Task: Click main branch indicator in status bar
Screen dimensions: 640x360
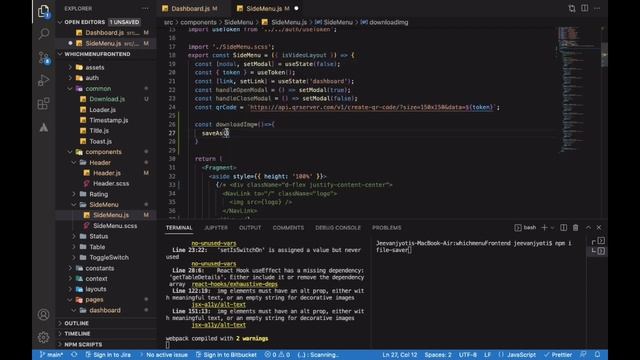Action: [x=51, y=354]
